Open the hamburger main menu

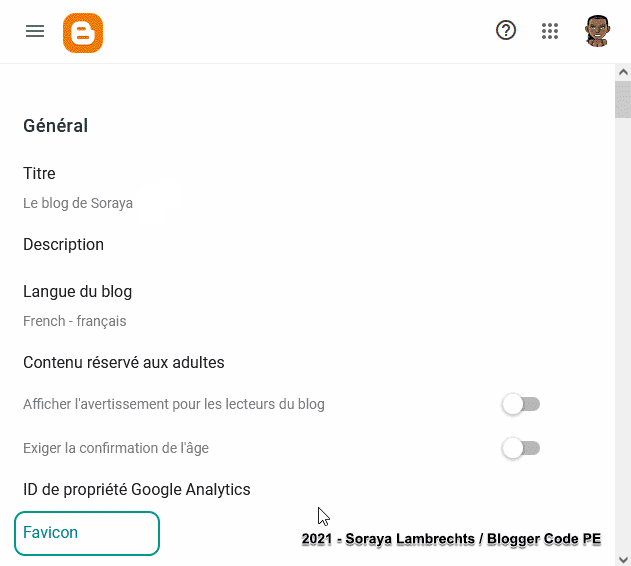35,31
